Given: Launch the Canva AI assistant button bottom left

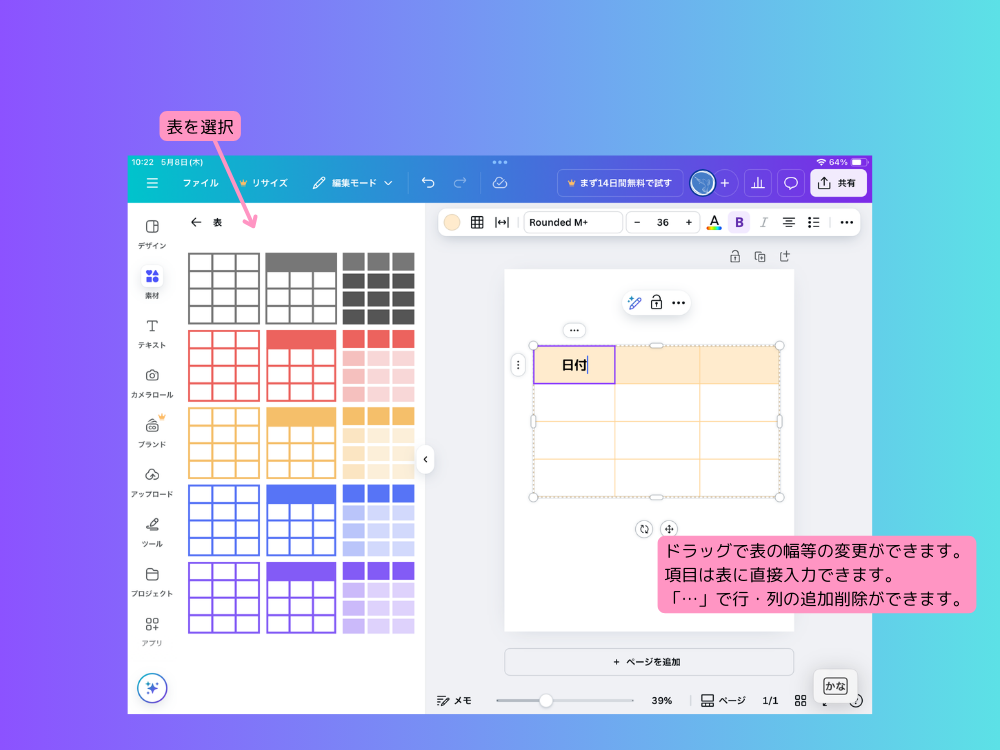Looking at the screenshot, I should [152, 688].
